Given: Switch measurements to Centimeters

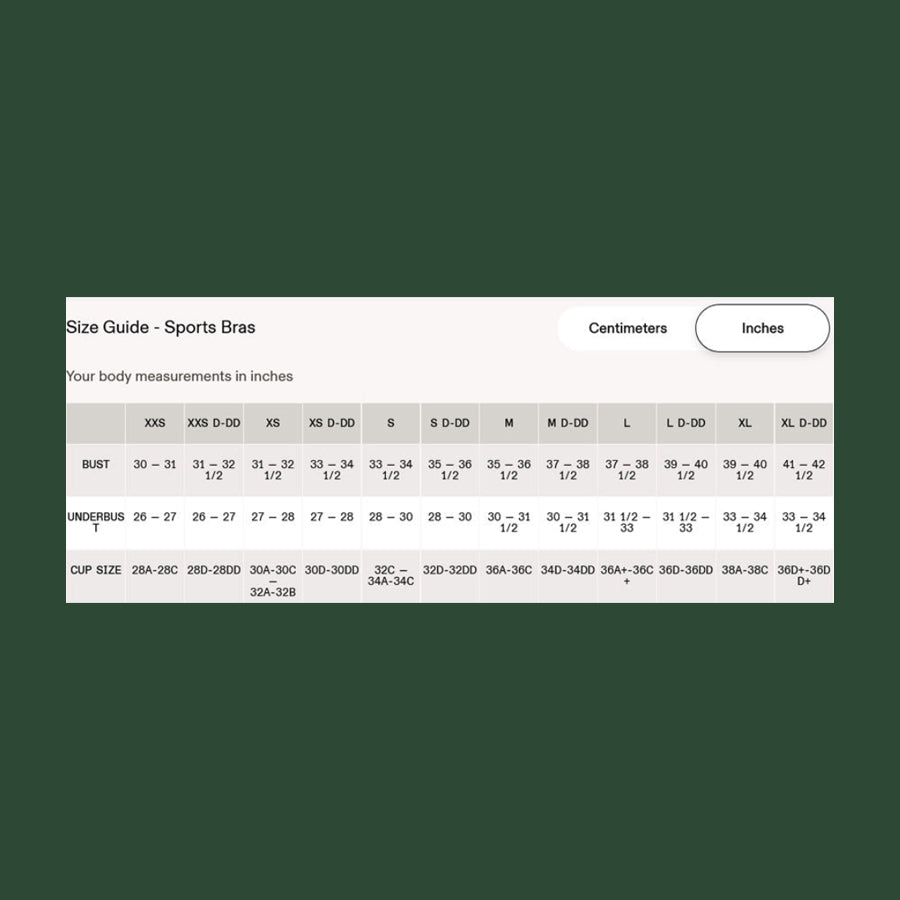Looking at the screenshot, I should pyautogui.click(x=627, y=328).
